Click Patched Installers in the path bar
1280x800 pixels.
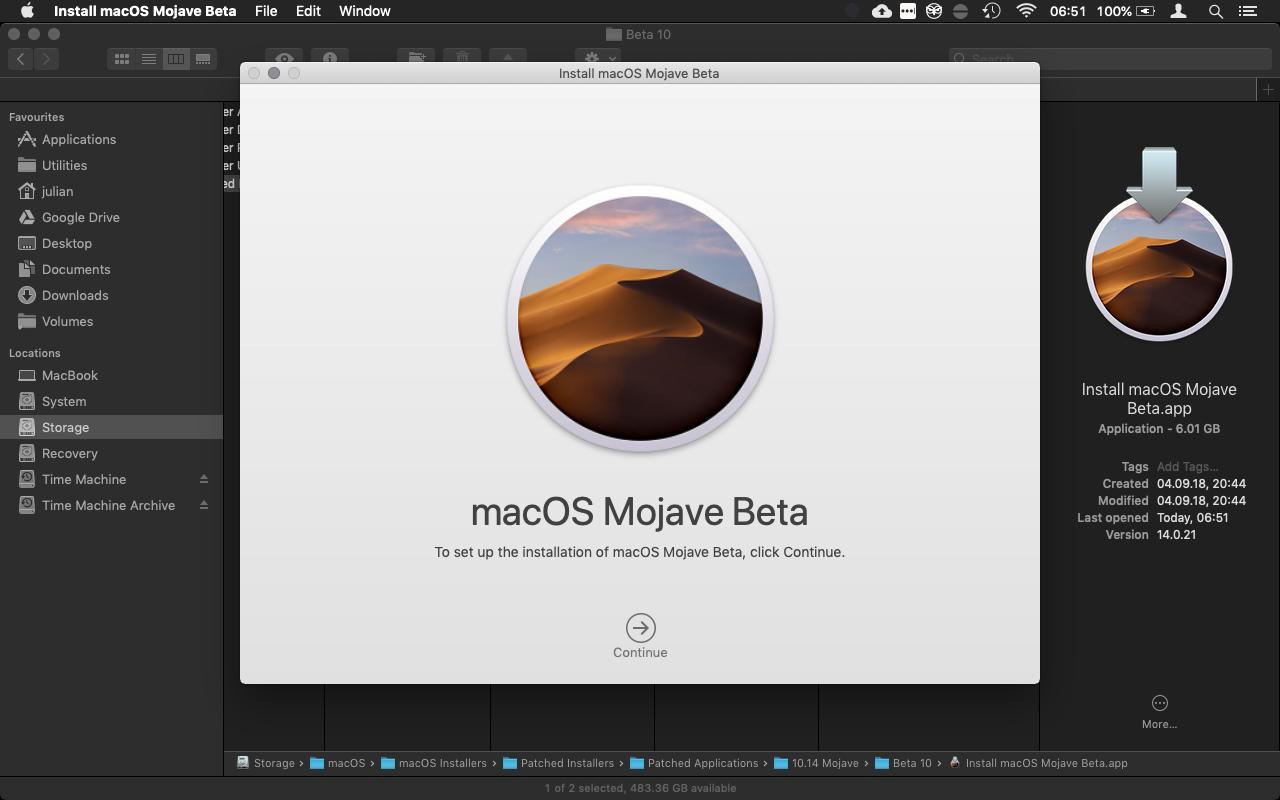click(559, 763)
